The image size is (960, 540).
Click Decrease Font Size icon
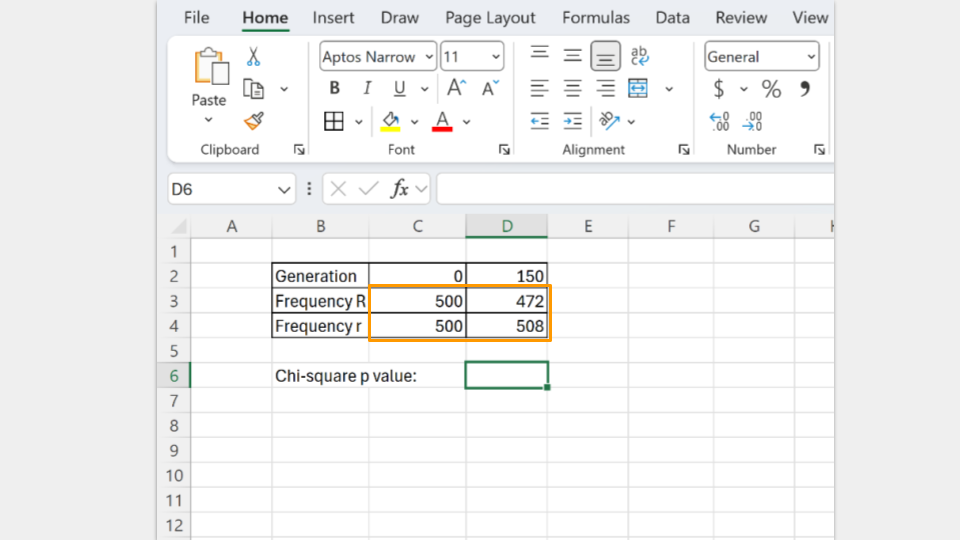click(x=490, y=88)
